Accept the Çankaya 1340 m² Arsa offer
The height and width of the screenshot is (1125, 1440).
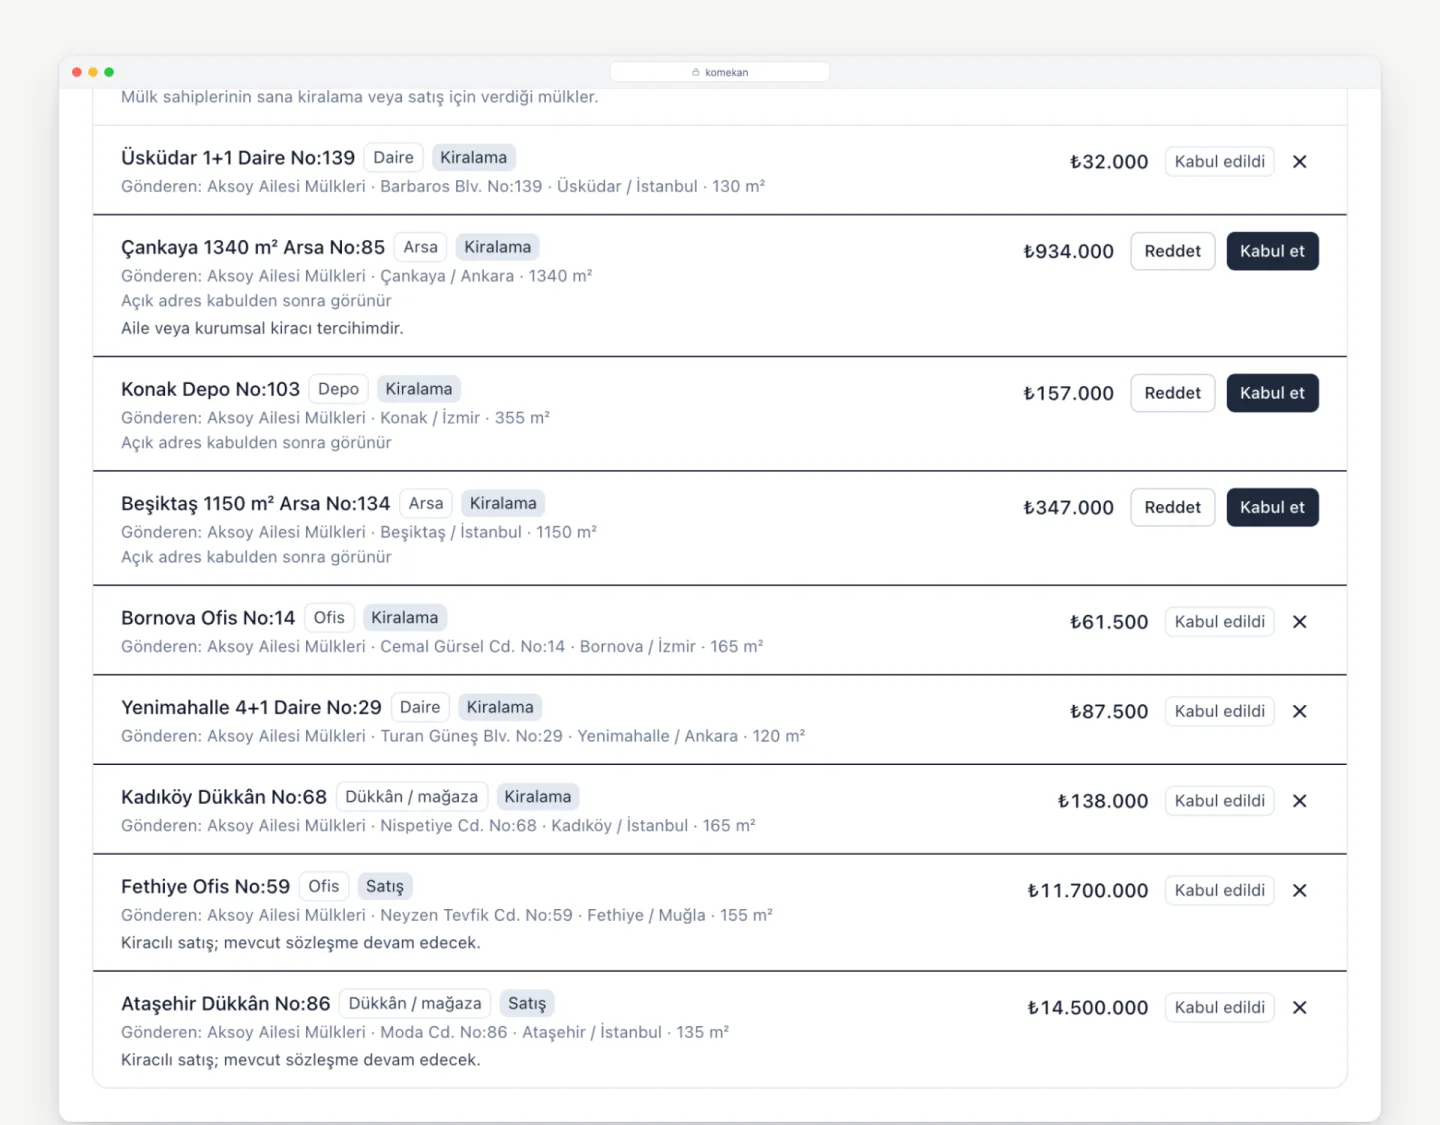1272,251
